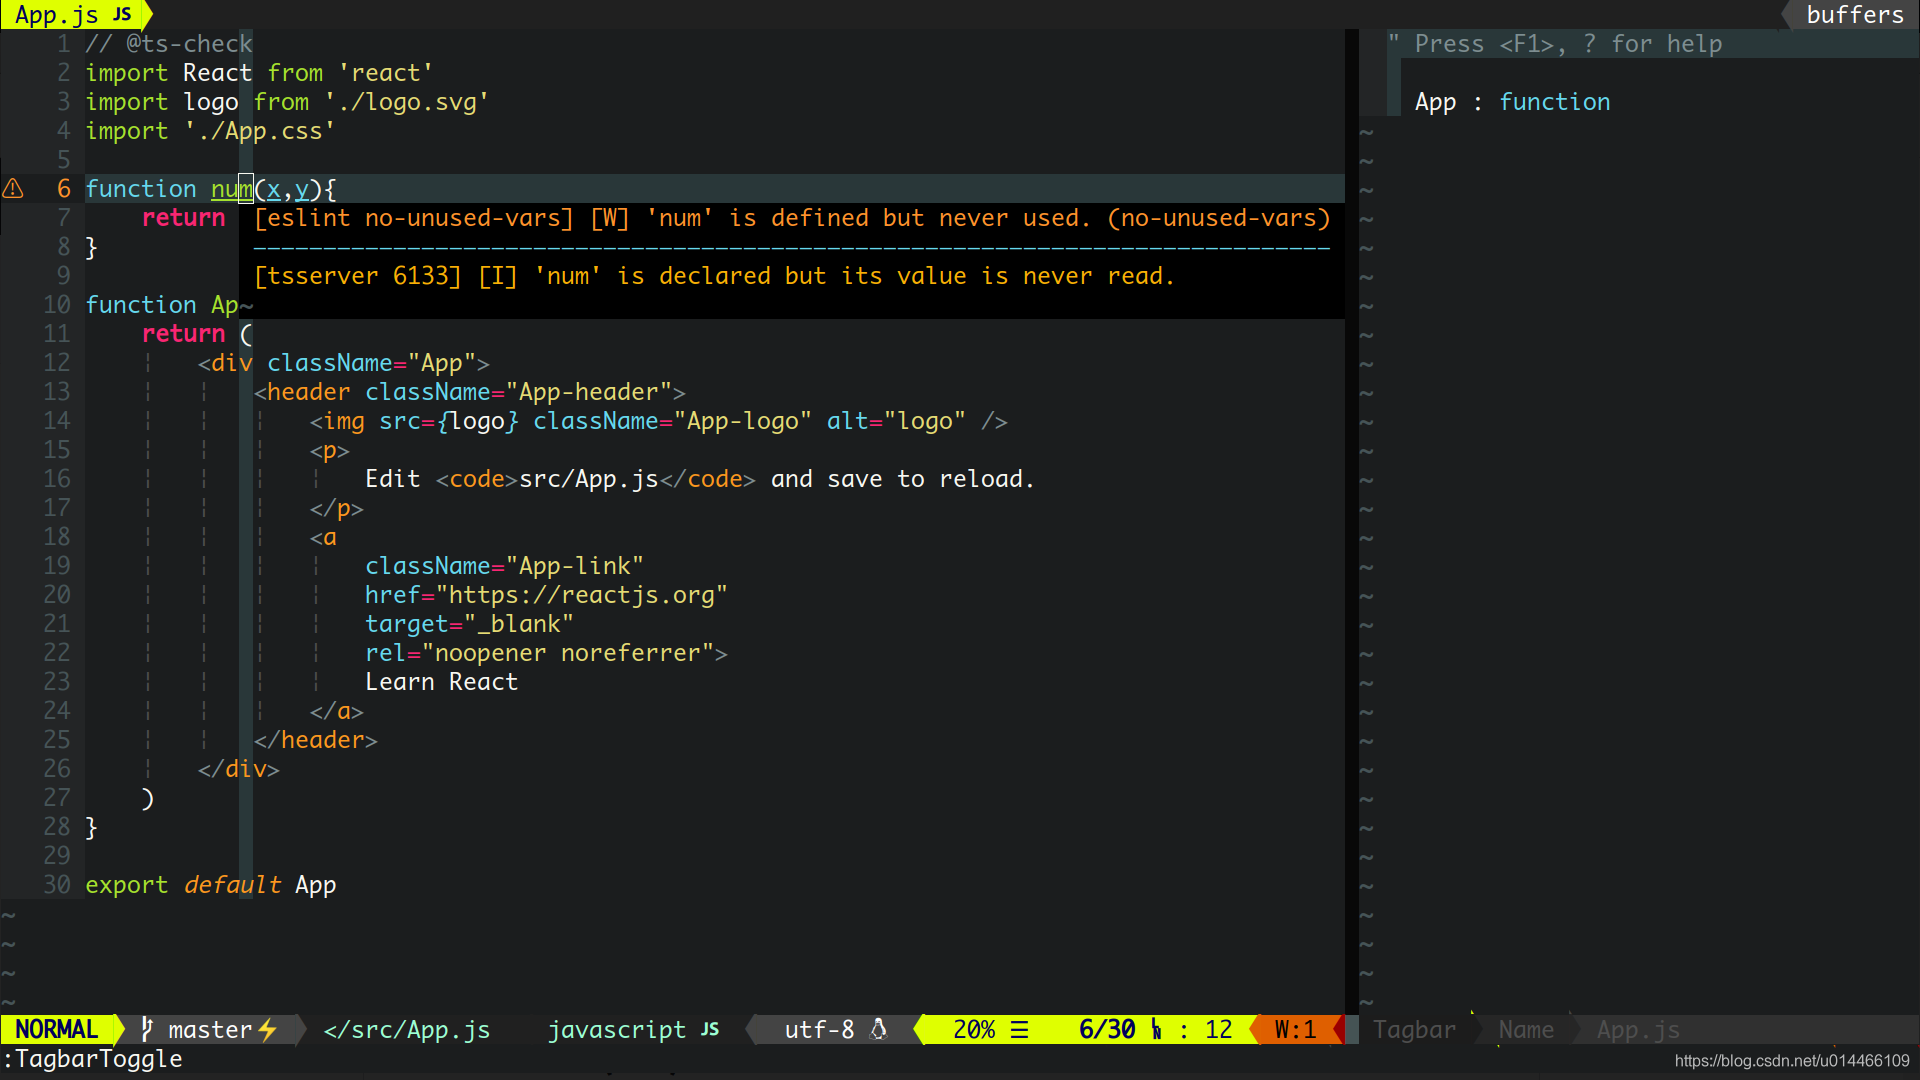Click the 6/30 line counter
This screenshot has width=1920, height=1080.
[1107, 1029]
